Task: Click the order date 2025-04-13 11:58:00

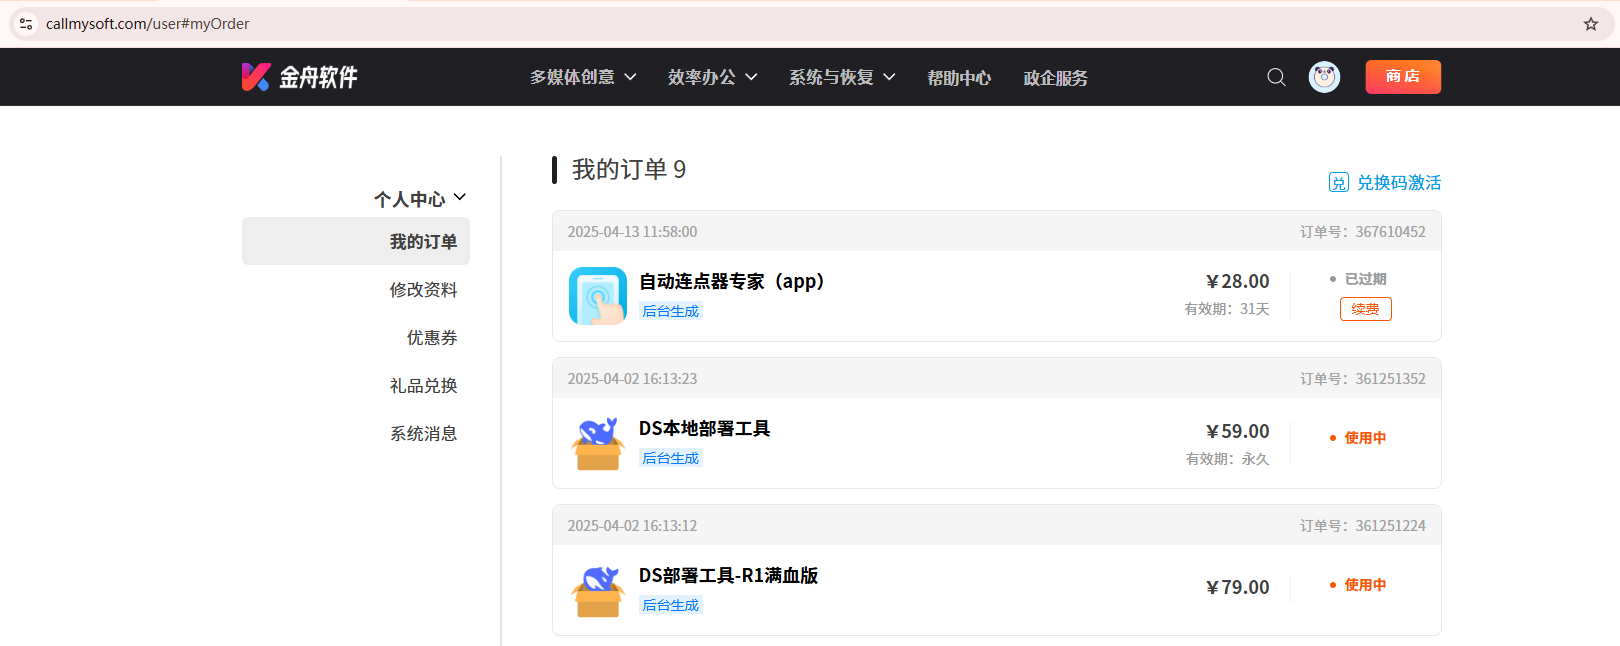Action: [x=633, y=231]
